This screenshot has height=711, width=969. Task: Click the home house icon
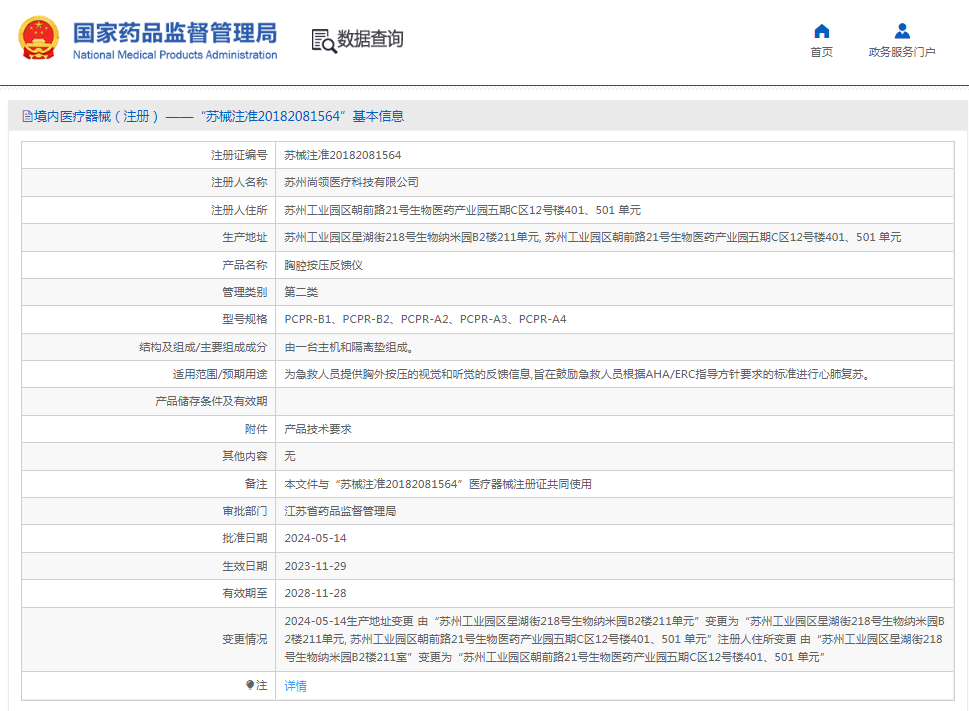[x=821, y=31]
